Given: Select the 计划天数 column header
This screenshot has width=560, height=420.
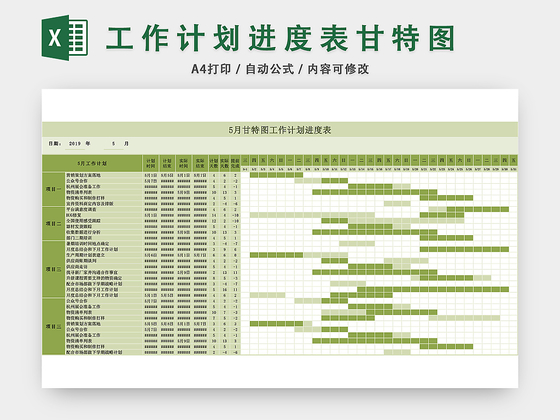Looking at the screenshot, I should click(214, 163).
